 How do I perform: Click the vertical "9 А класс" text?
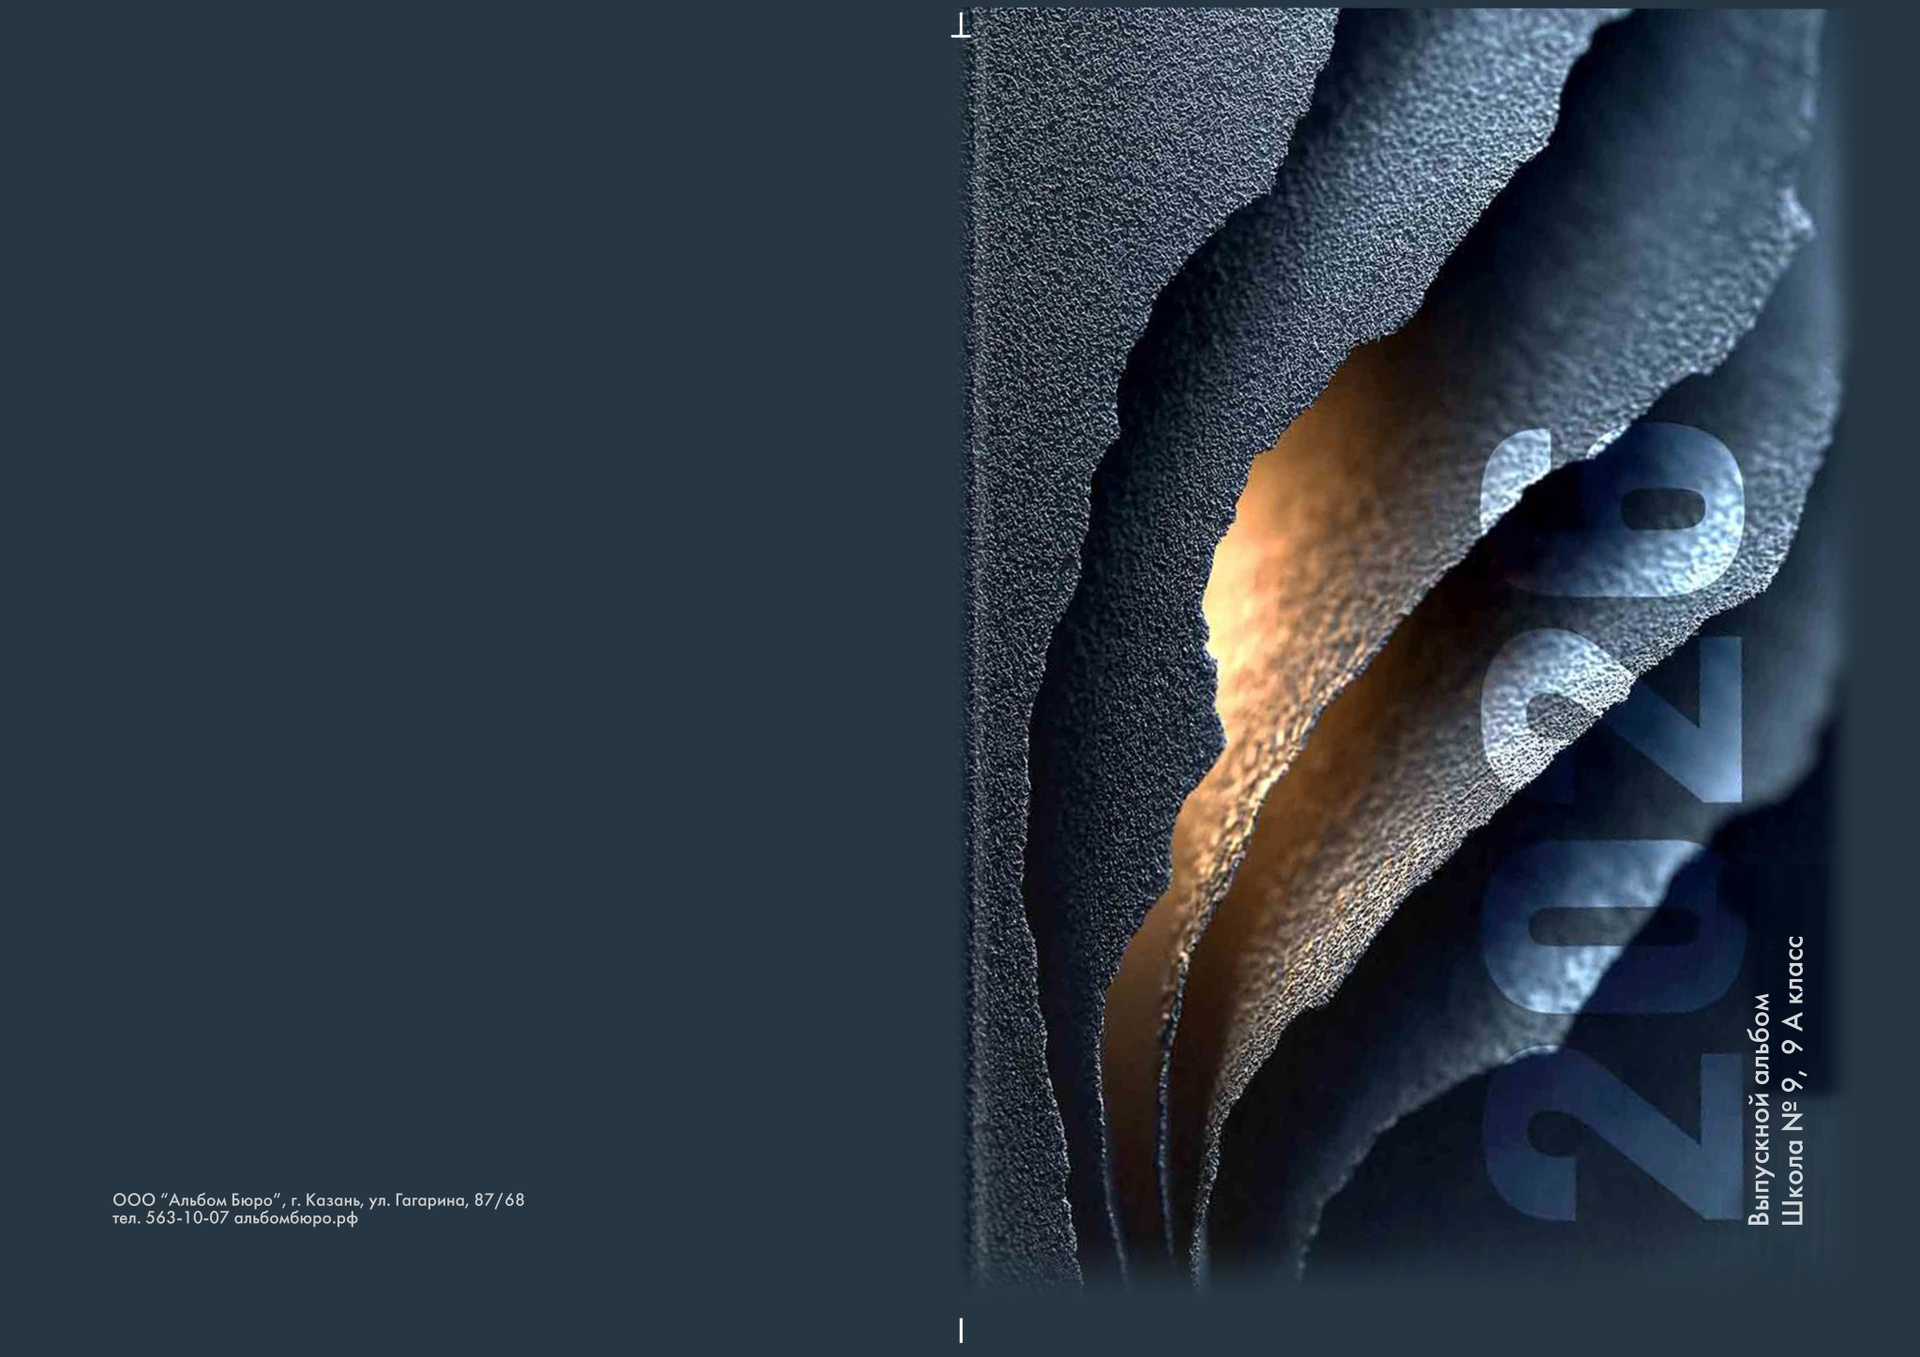coord(1792,995)
